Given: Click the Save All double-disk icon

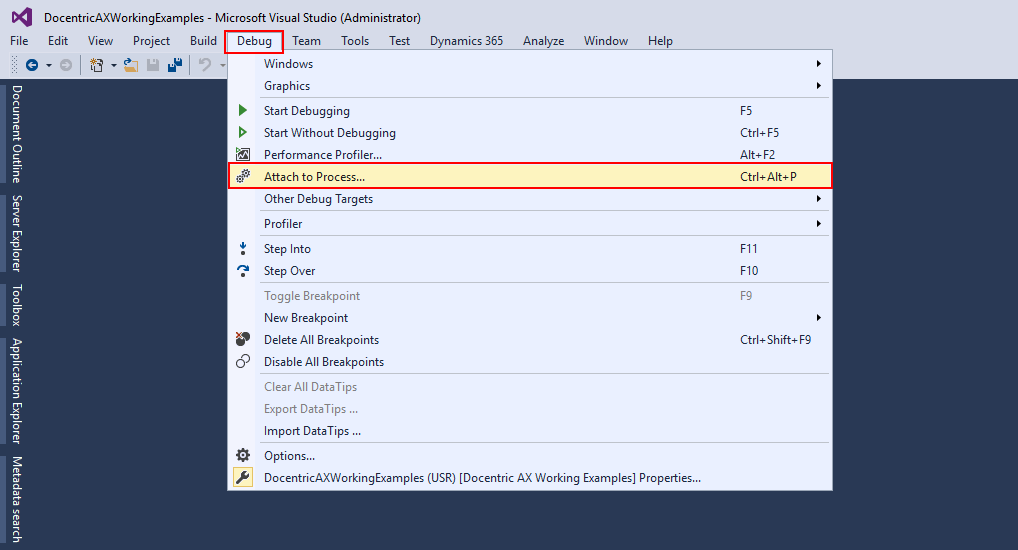Looking at the screenshot, I should (175, 65).
